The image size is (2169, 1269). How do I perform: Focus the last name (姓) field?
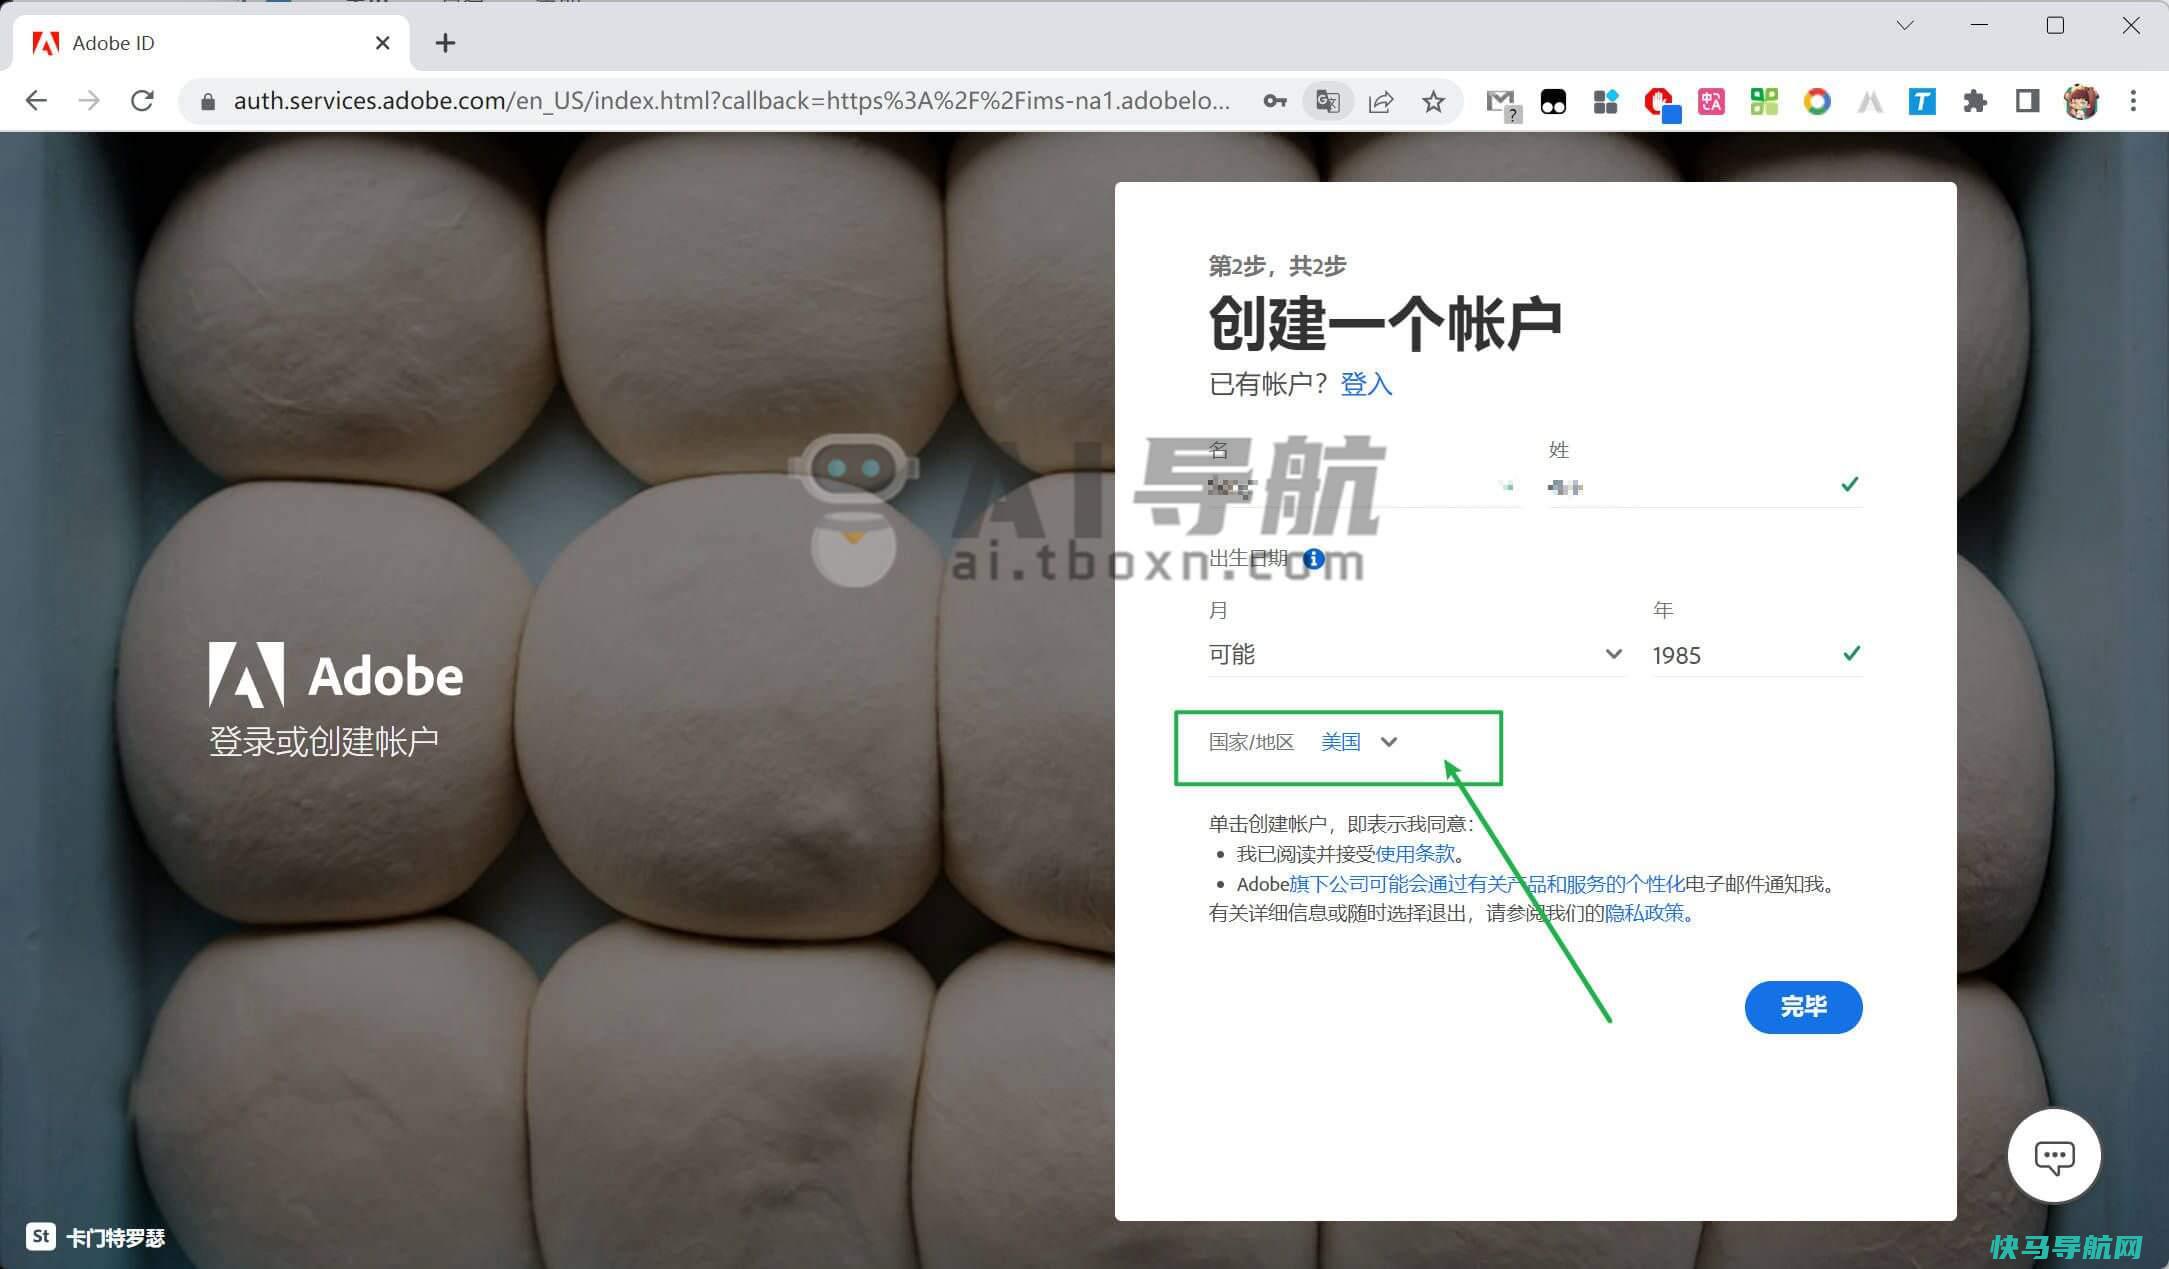tap(1704, 487)
